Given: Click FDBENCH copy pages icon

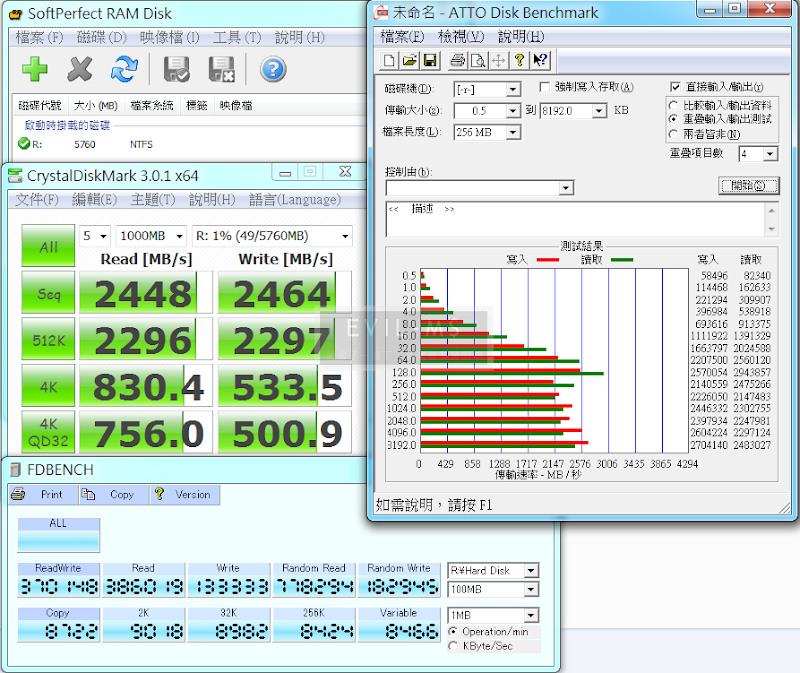Looking at the screenshot, I should [x=88, y=494].
